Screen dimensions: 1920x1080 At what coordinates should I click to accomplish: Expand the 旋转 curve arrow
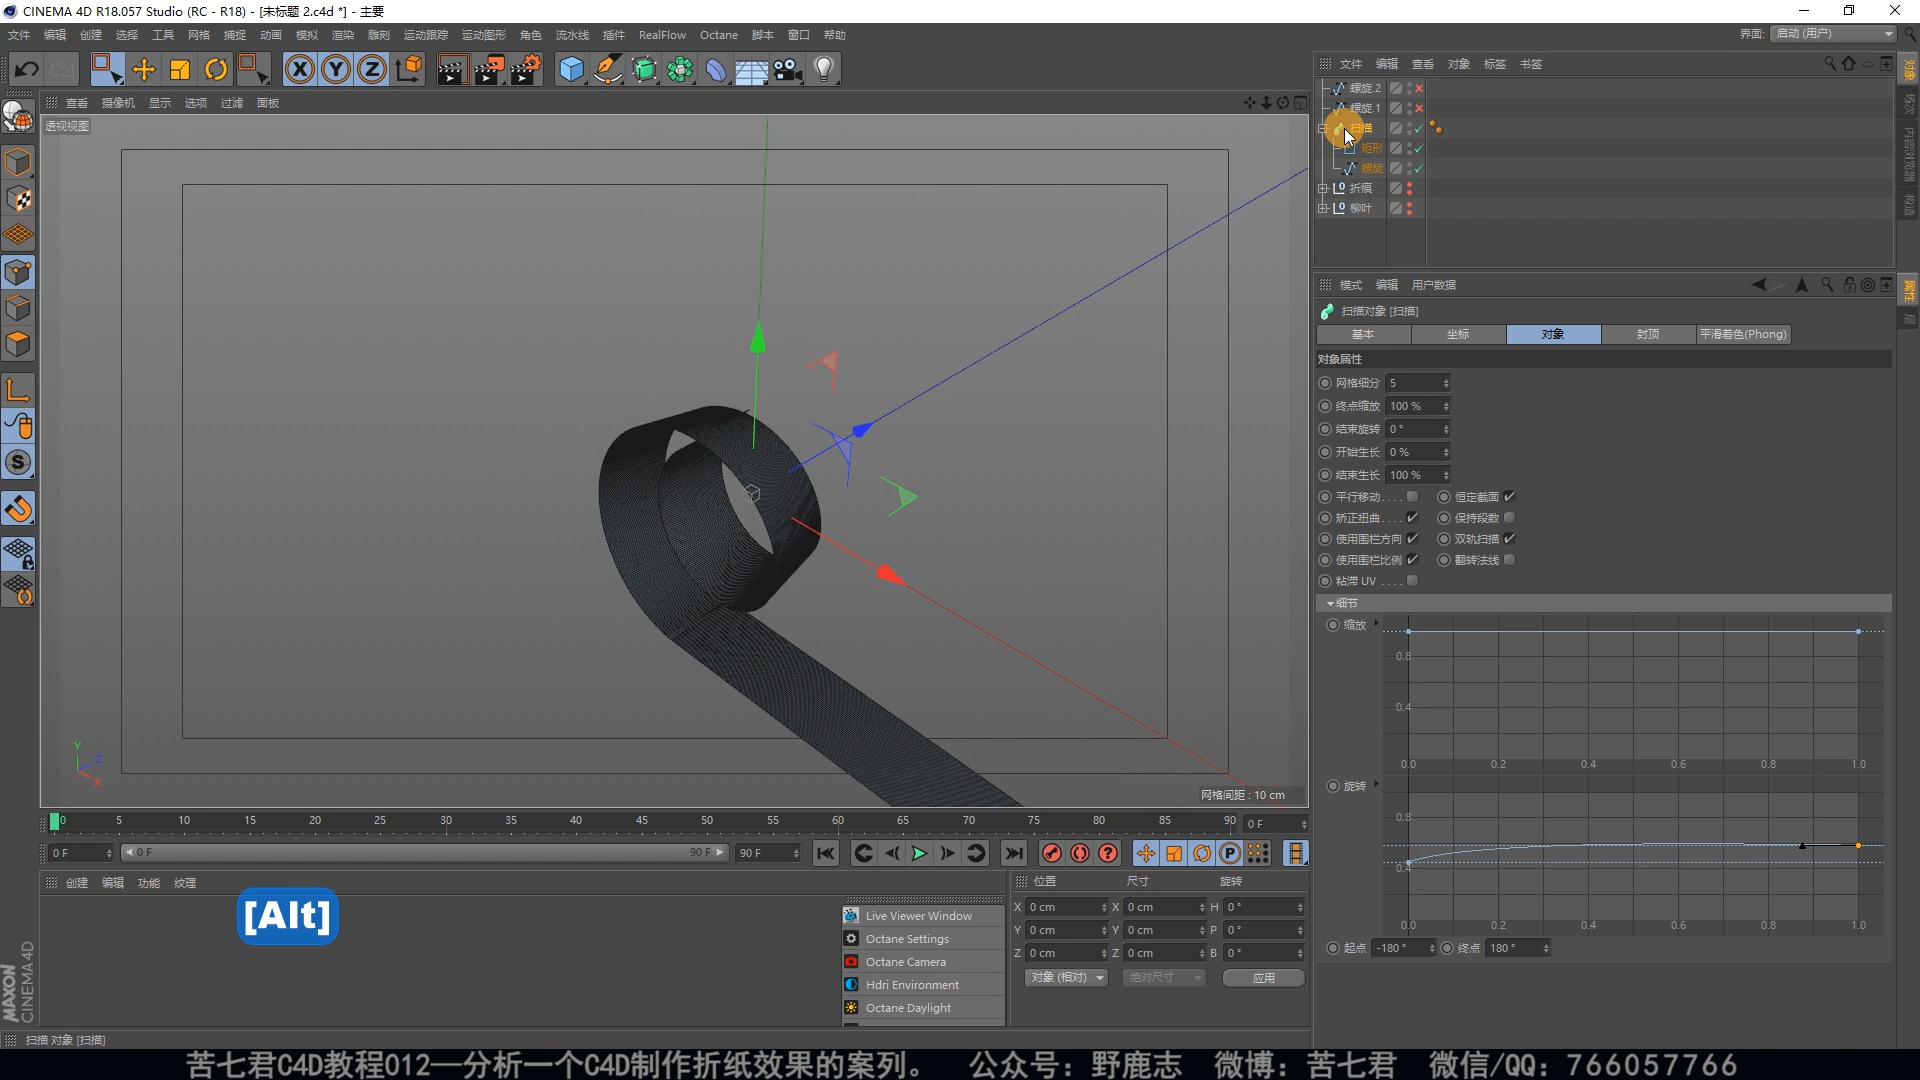pyautogui.click(x=1376, y=785)
